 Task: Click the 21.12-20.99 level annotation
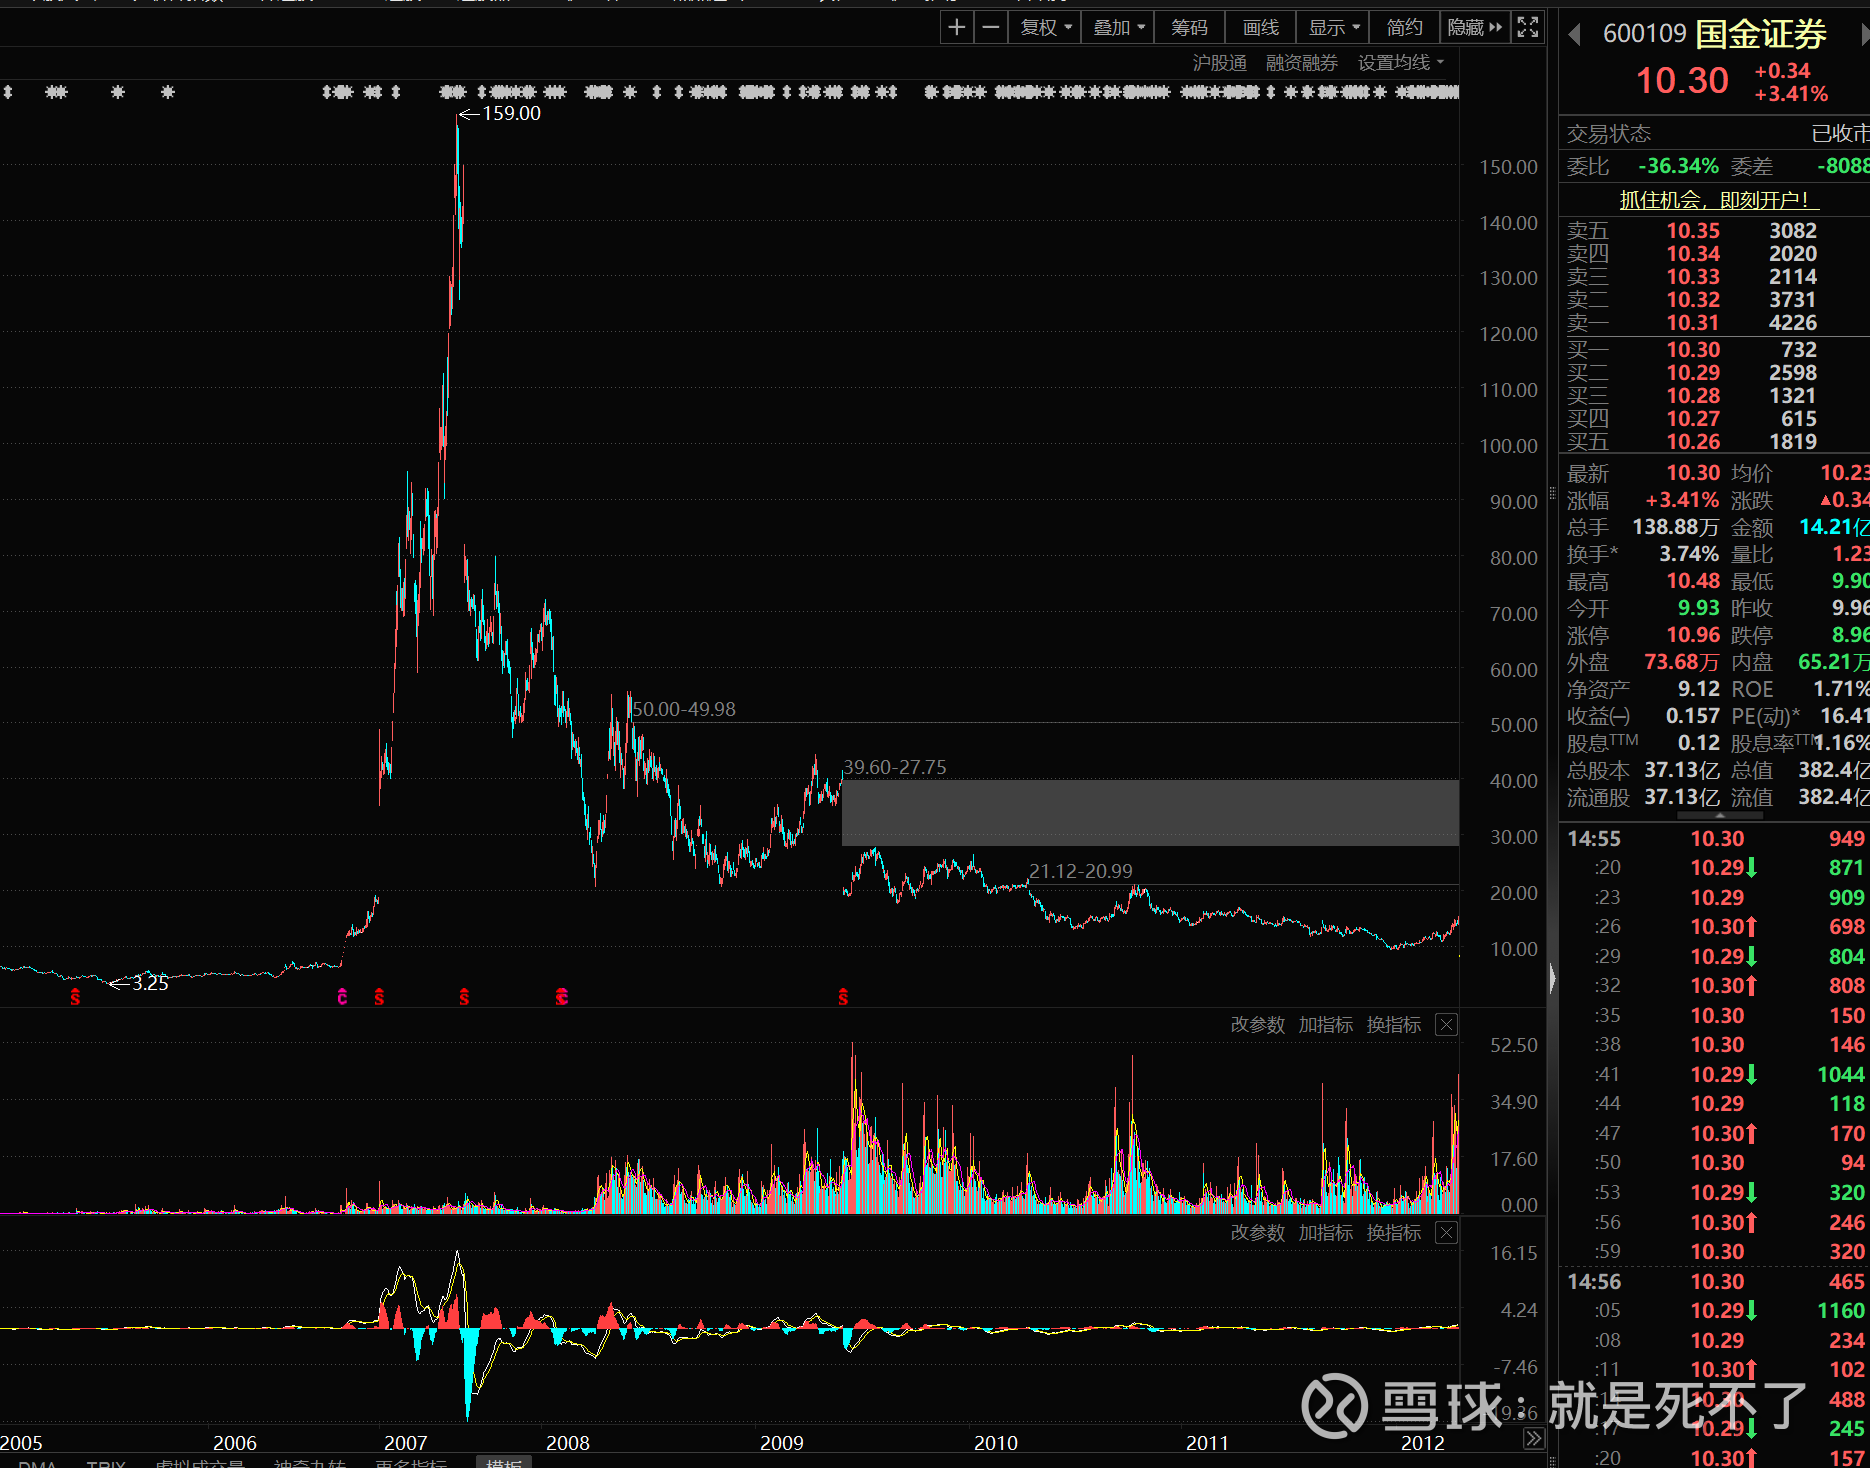tap(1081, 871)
